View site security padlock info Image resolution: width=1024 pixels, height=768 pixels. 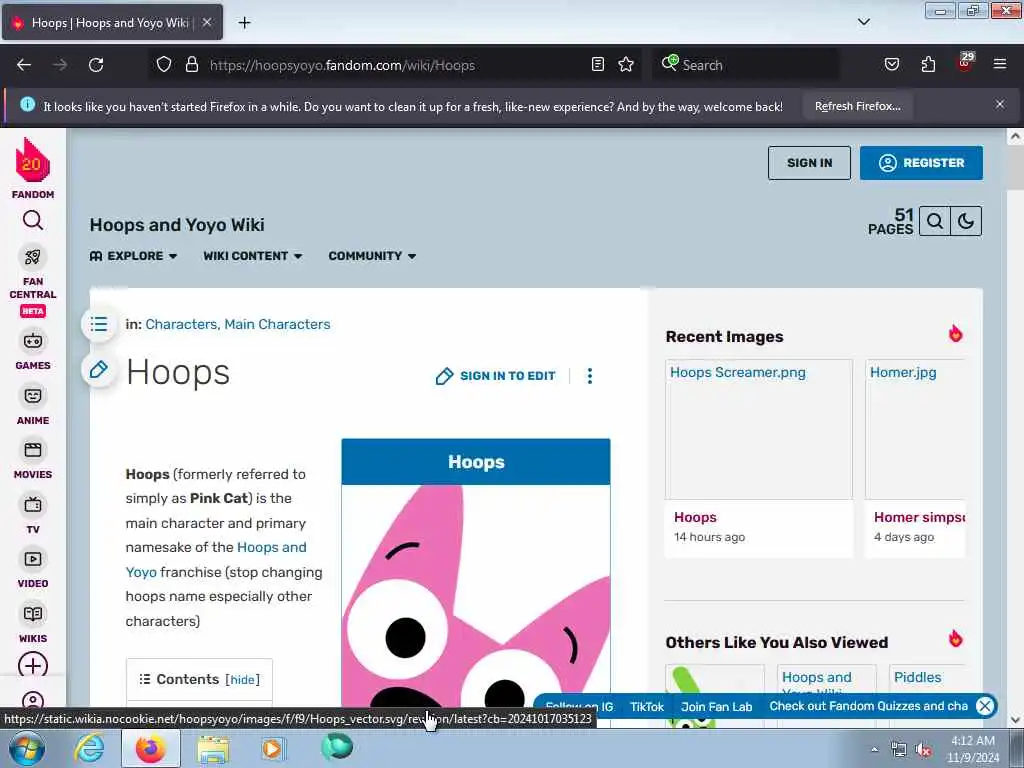[191, 65]
